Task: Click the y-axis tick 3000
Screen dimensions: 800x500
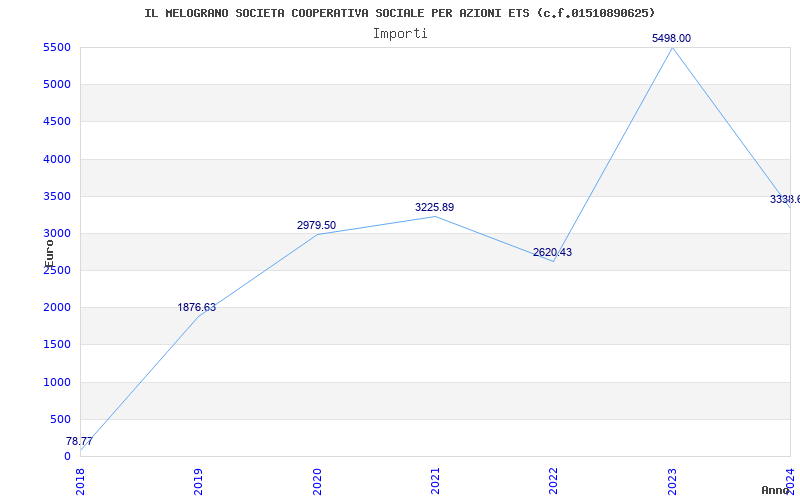Action: click(x=57, y=233)
